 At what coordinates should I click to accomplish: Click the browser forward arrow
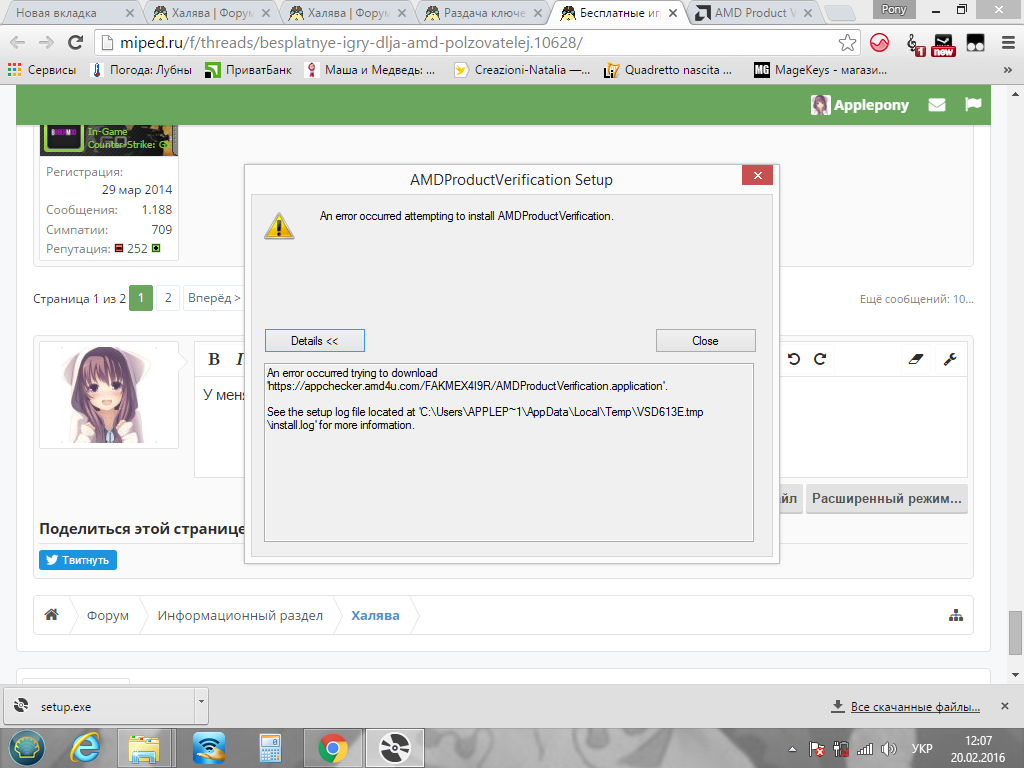46,43
